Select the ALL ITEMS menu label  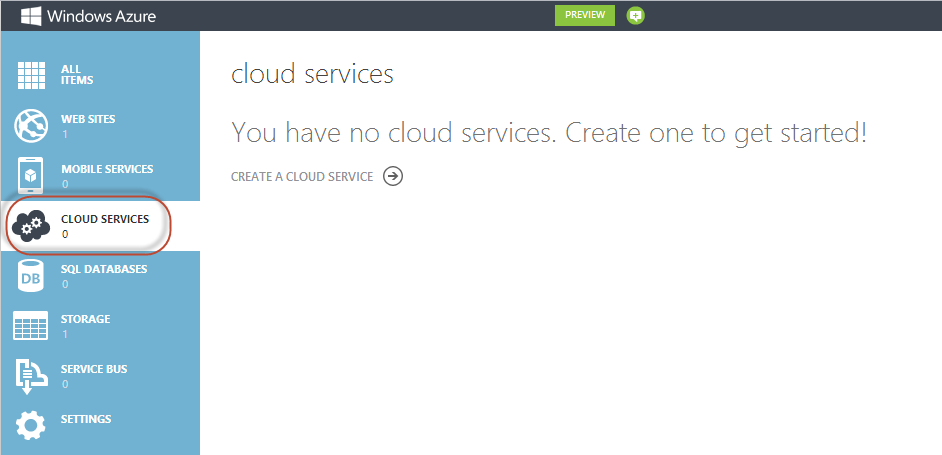(x=77, y=75)
